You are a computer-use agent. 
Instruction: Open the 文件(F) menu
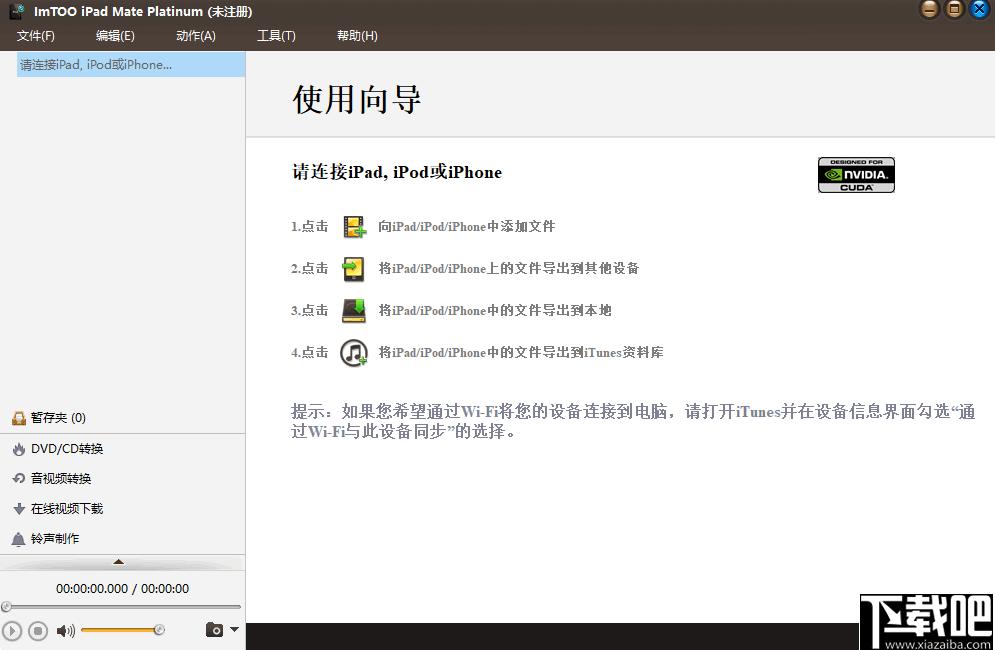(36, 36)
